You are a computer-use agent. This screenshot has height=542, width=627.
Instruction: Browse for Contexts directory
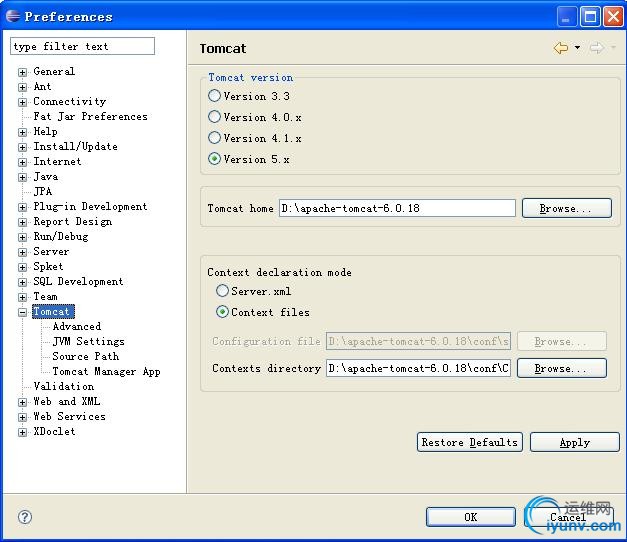tap(561, 368)
